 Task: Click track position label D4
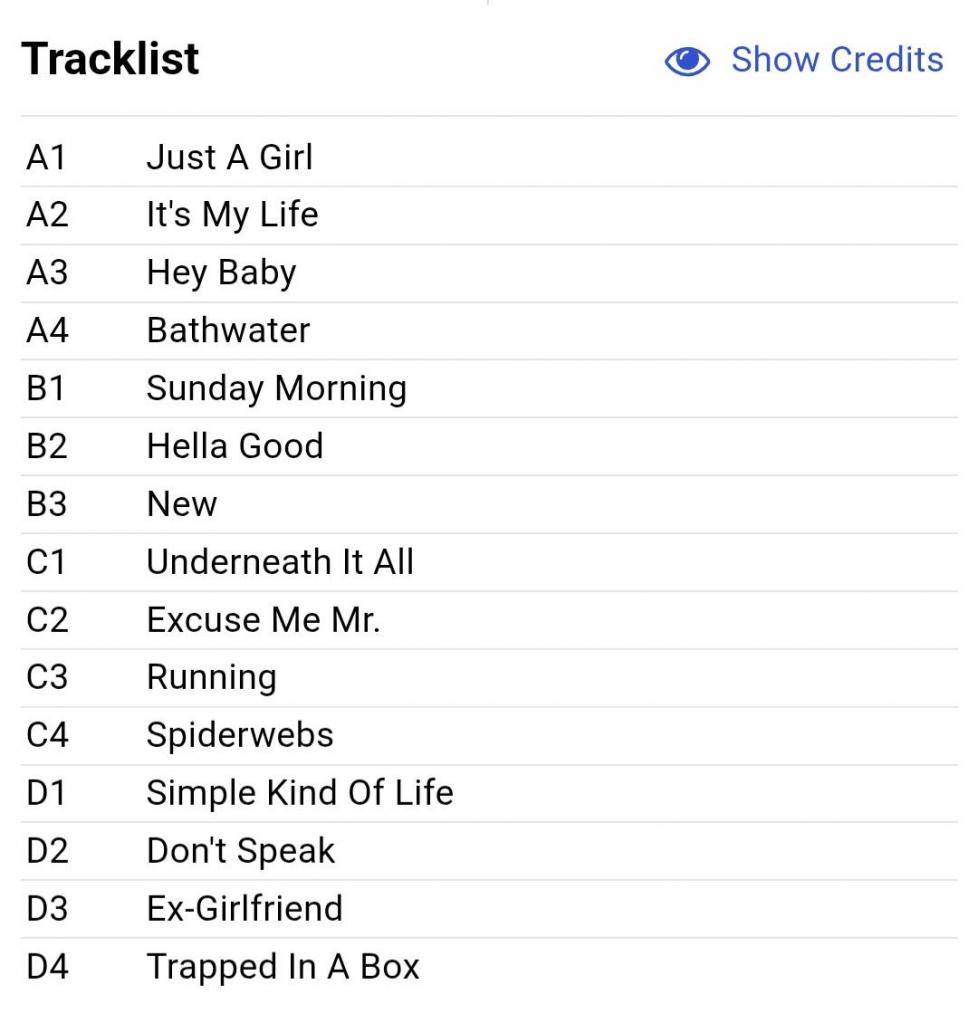[47, 967]
